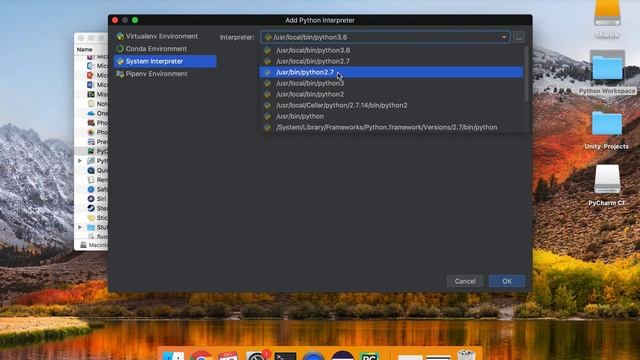Click the Python icon beside /usr/bin/python2.7
Viewport: 640px width, 360px height.
click(267, 72)
